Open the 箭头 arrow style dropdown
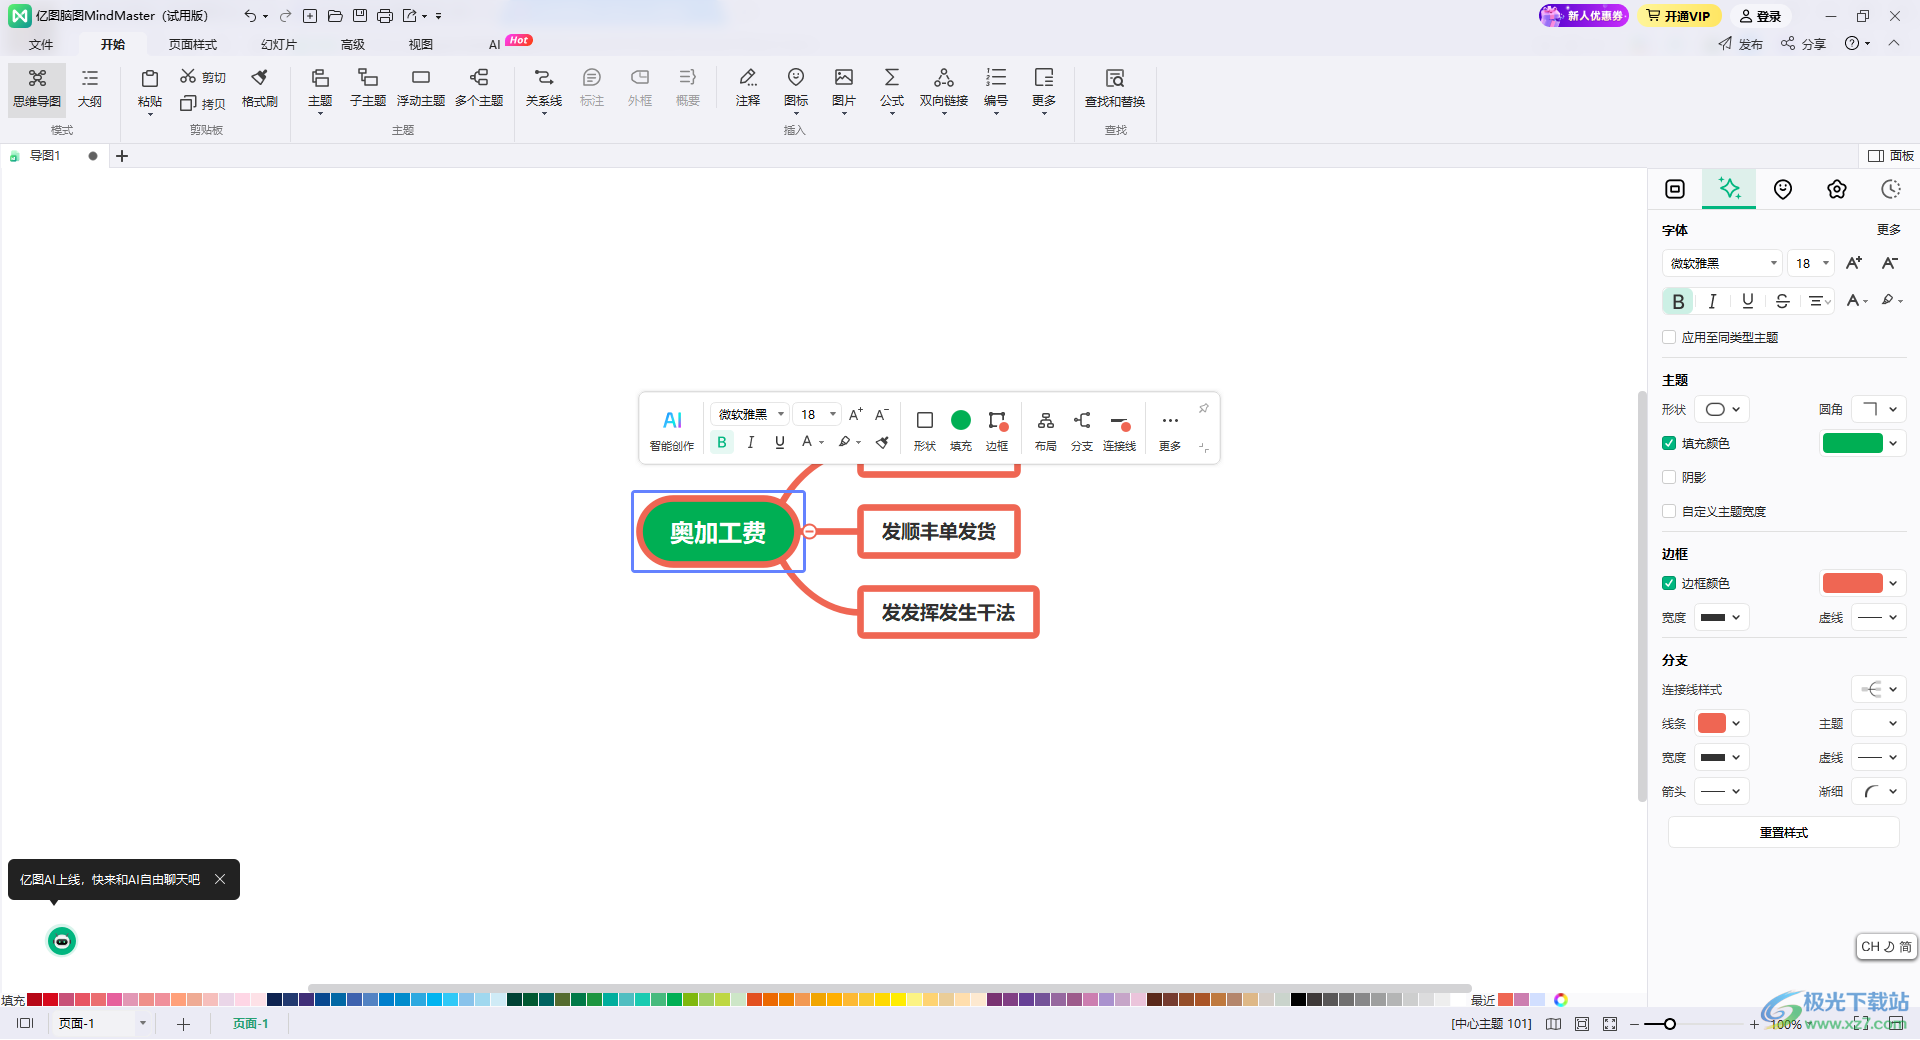1920x1040 pixels. click(1722, 791)
